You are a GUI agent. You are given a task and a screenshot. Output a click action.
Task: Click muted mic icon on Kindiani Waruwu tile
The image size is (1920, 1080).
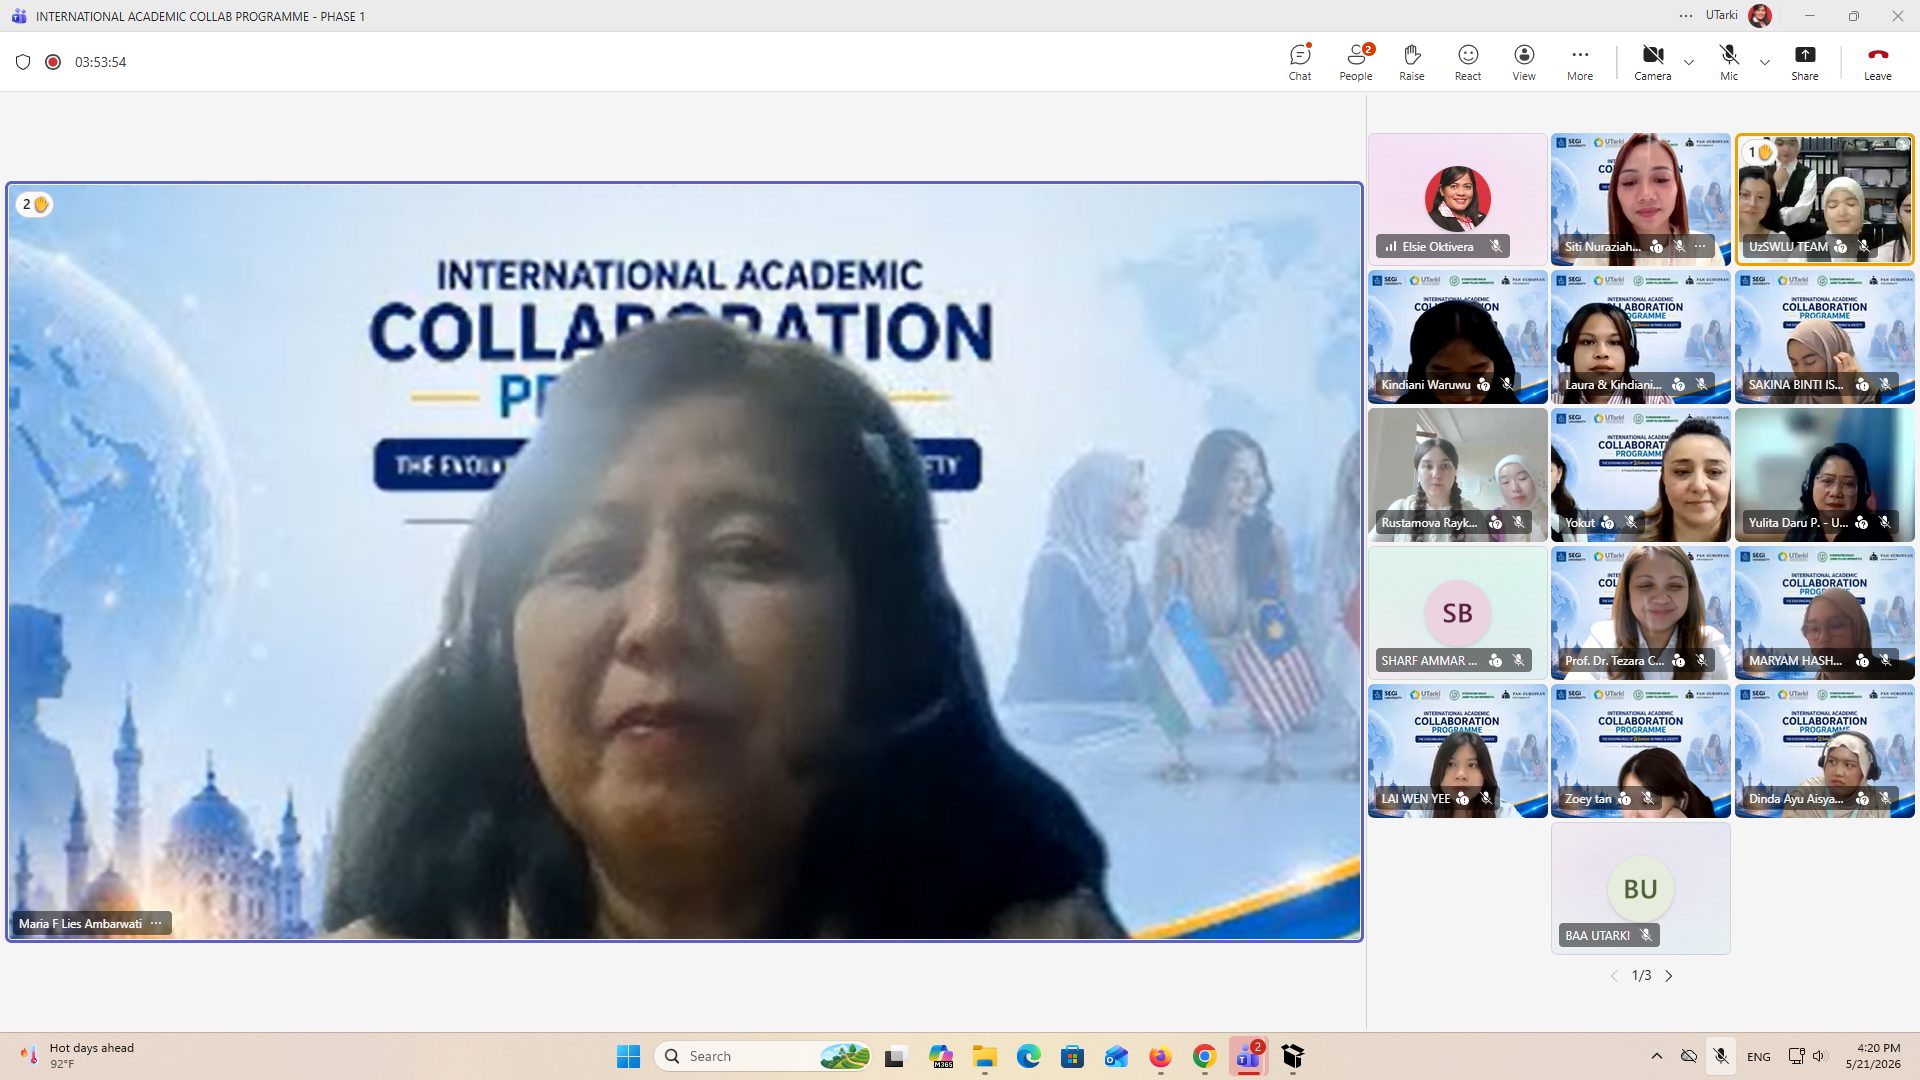(x=1507, y=384)
